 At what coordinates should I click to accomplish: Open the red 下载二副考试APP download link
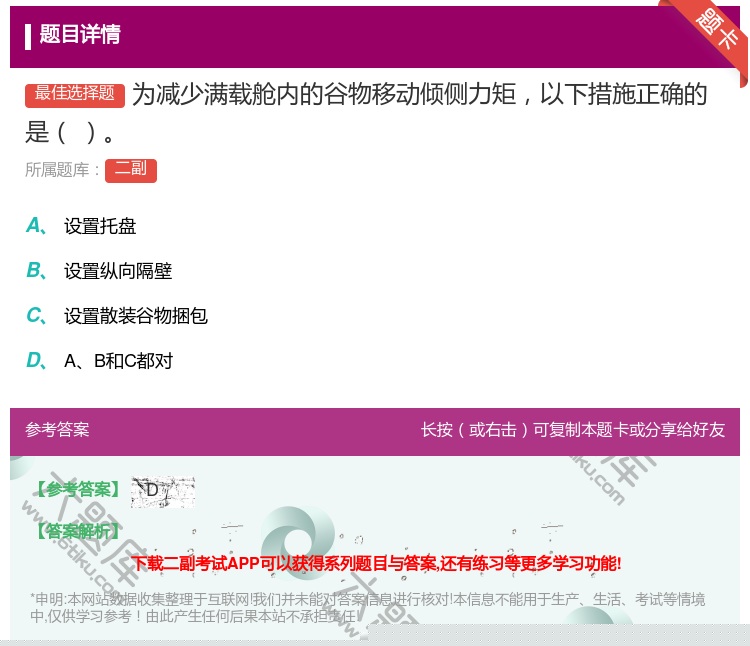tap(376, 563)
